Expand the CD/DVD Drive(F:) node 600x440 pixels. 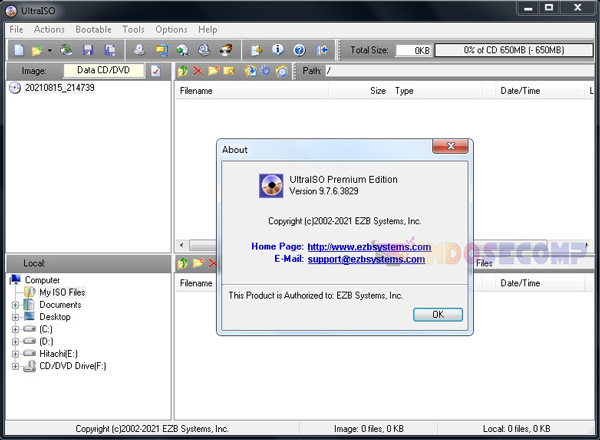point(15,366)
